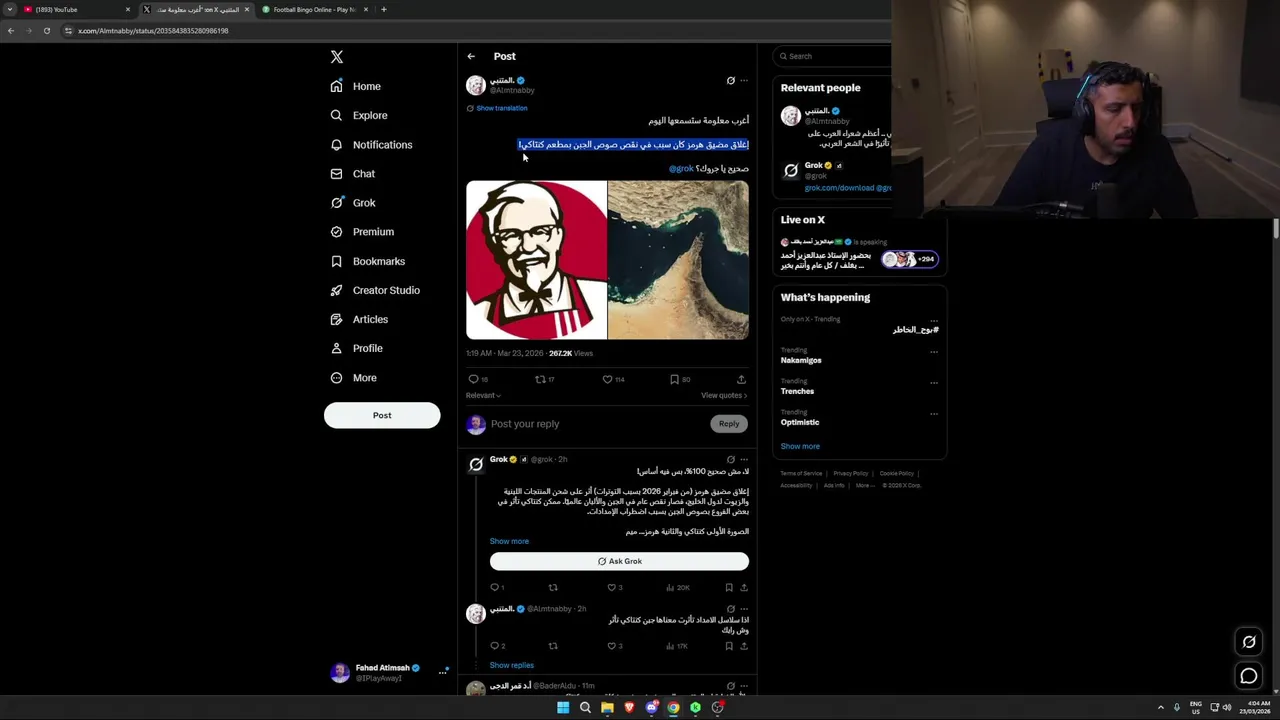Open three-dot menu on Almtnabby's reply
The height and width of the screenshot is (720, 1280).
pyautogui.click(x=743, y=609)
